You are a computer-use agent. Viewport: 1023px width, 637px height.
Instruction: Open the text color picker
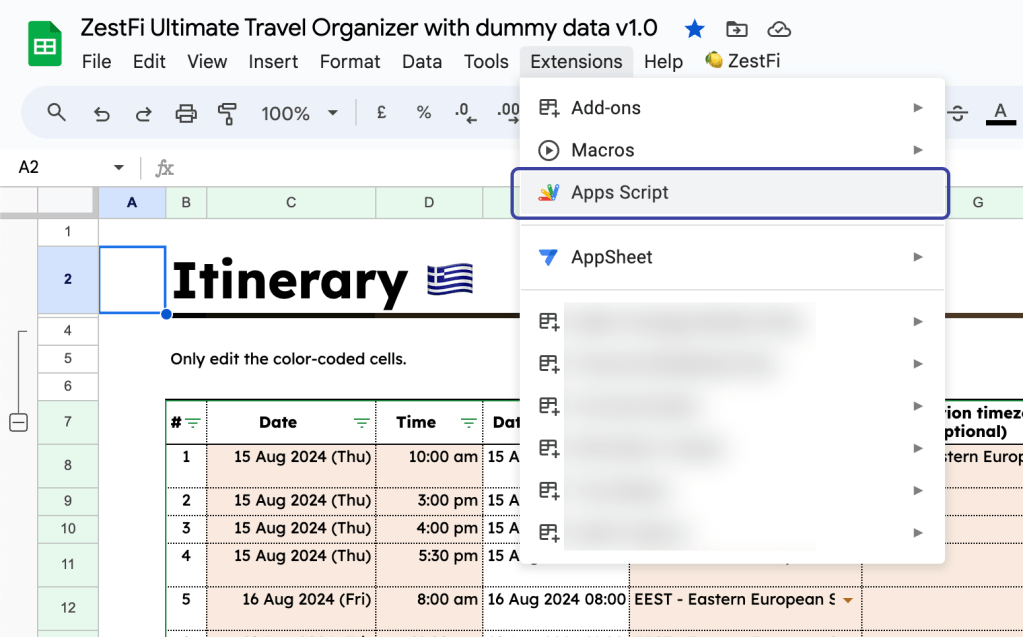pos(999,113)
